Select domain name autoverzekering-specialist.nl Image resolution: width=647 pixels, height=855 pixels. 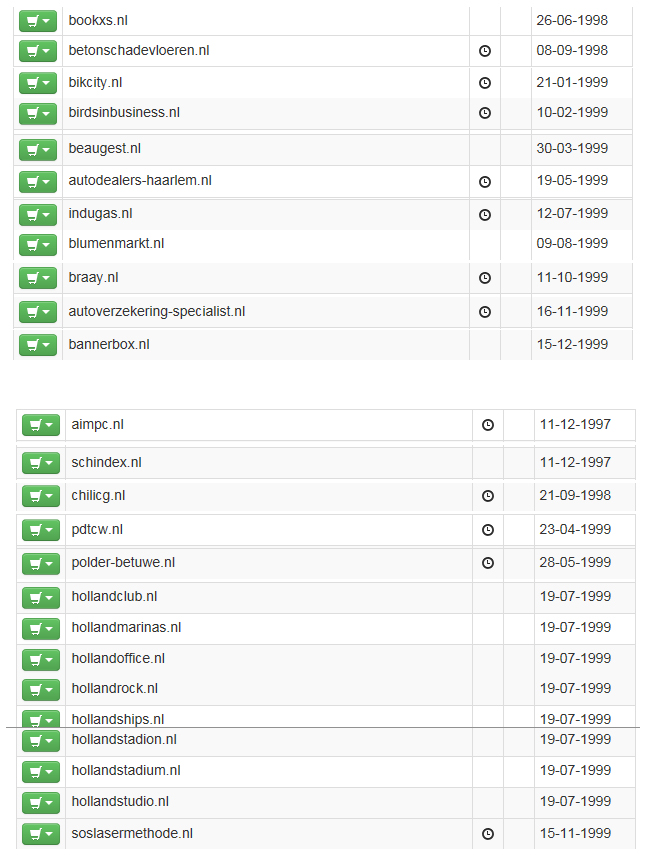[x=157, y=311]
